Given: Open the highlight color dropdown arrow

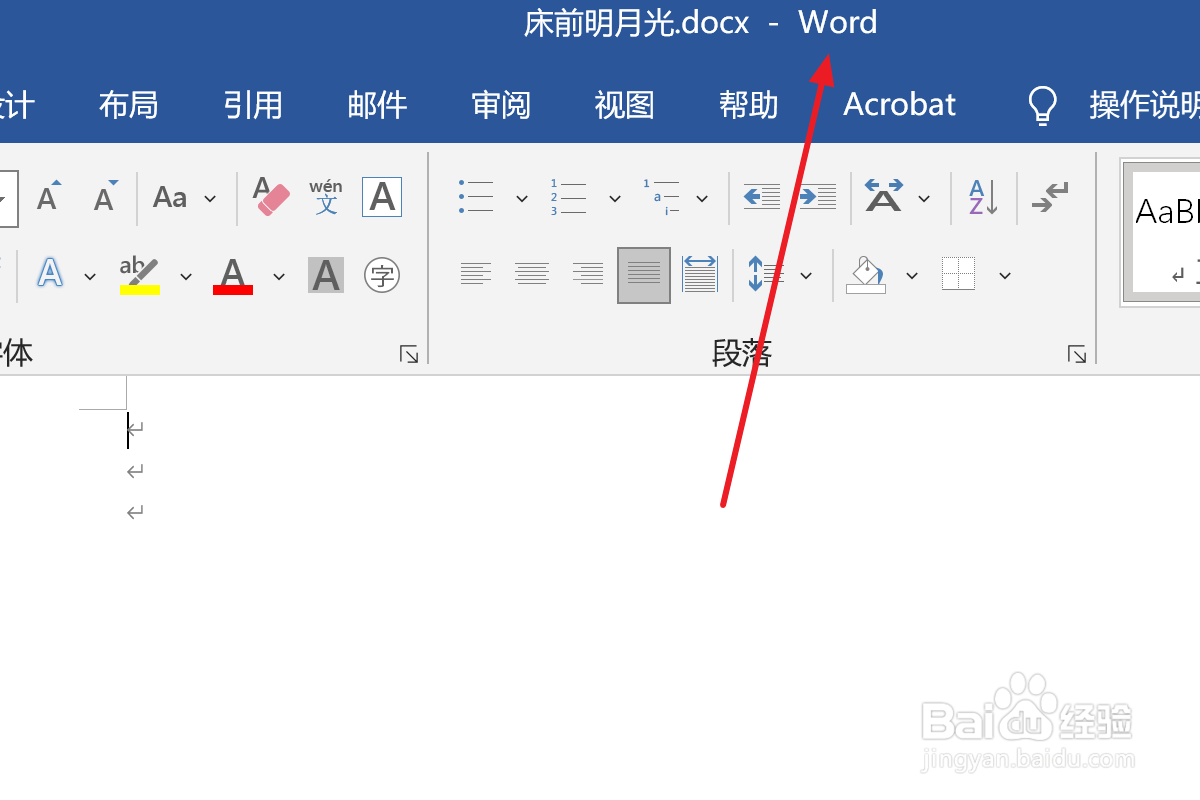Looking at the screenshot, I should tap(186, 275).
